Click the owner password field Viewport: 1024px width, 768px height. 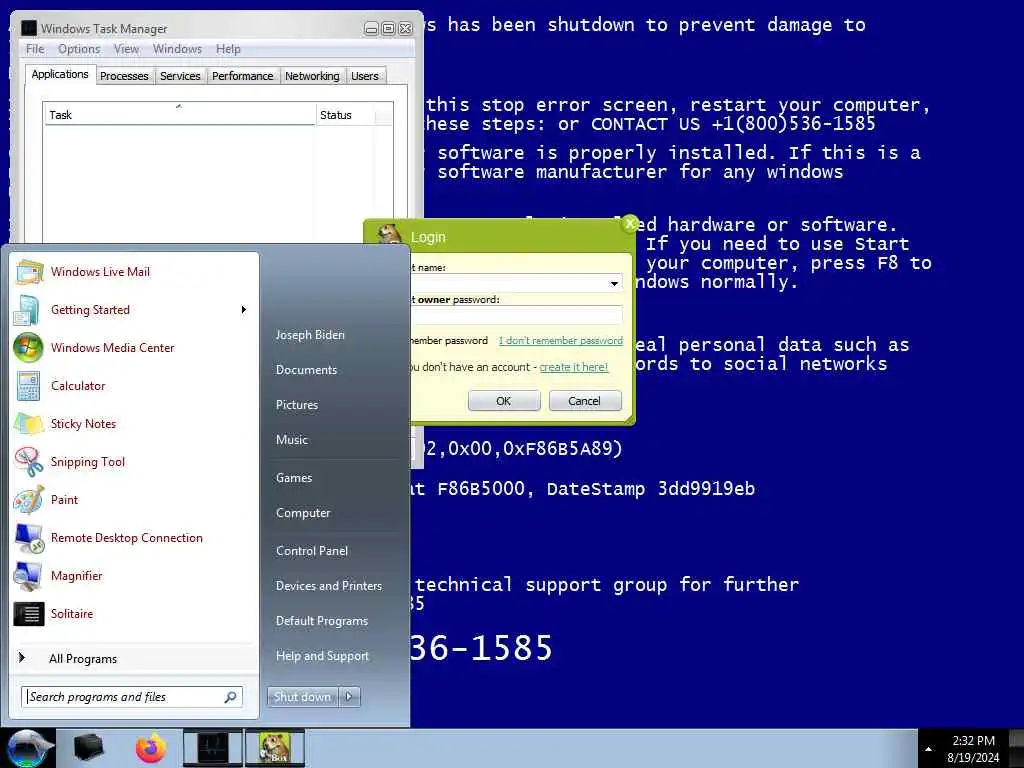tap(516, 316)
